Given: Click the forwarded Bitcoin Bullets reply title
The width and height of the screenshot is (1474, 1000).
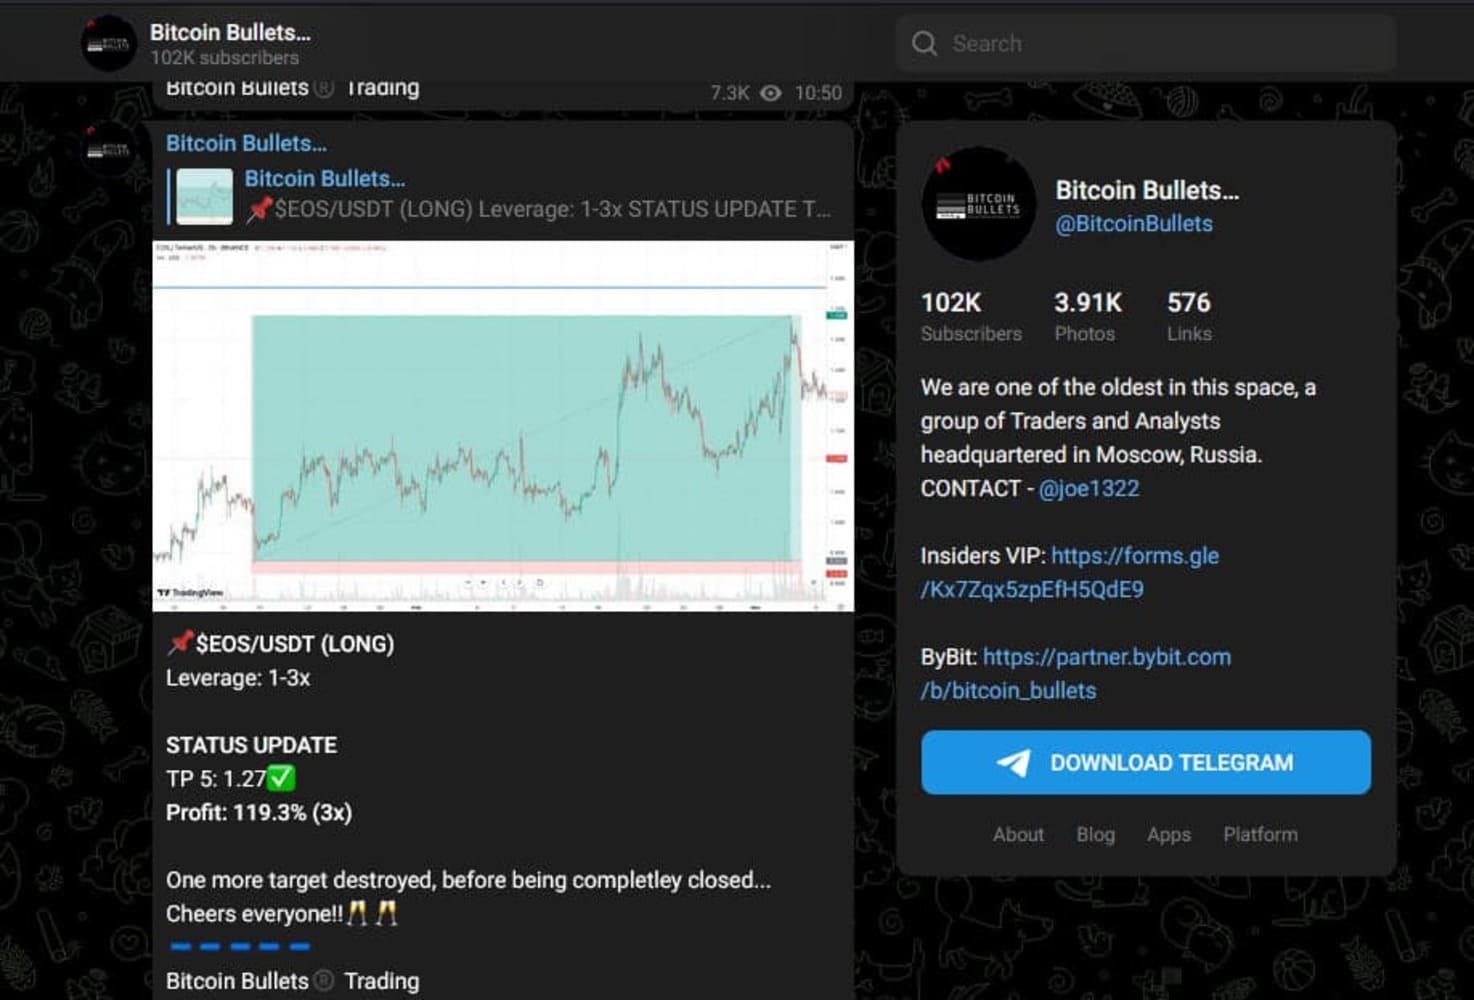Looking at the screenshot, I should (x=325, y=179).
